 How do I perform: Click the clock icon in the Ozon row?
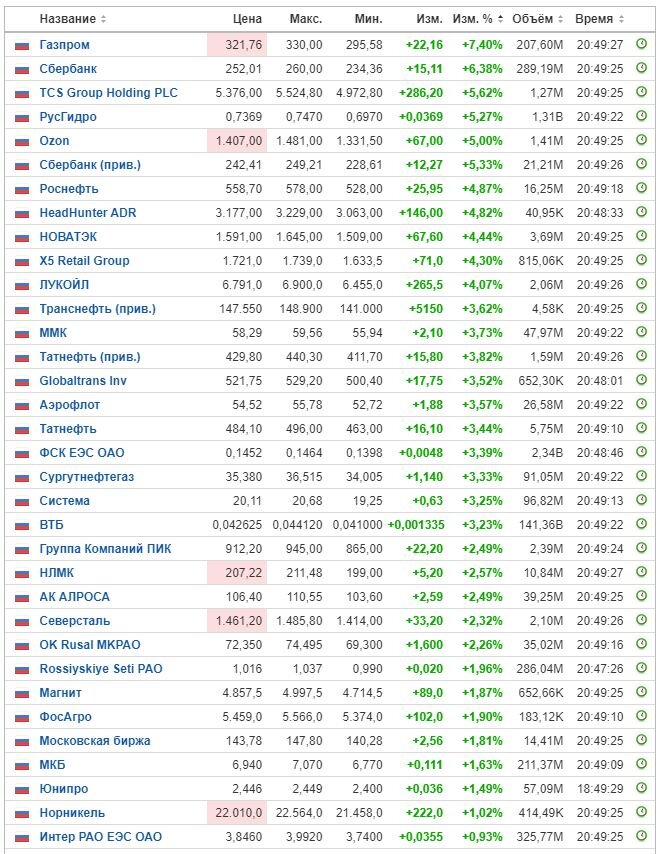pos(641,139)
